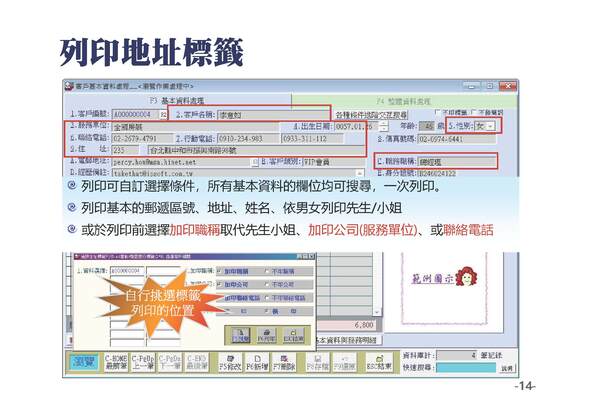The width and height of the screenshot is (590, 417).
Task: Switch to F4 整體資料處理 tab
Action: (x=404, y=101)
